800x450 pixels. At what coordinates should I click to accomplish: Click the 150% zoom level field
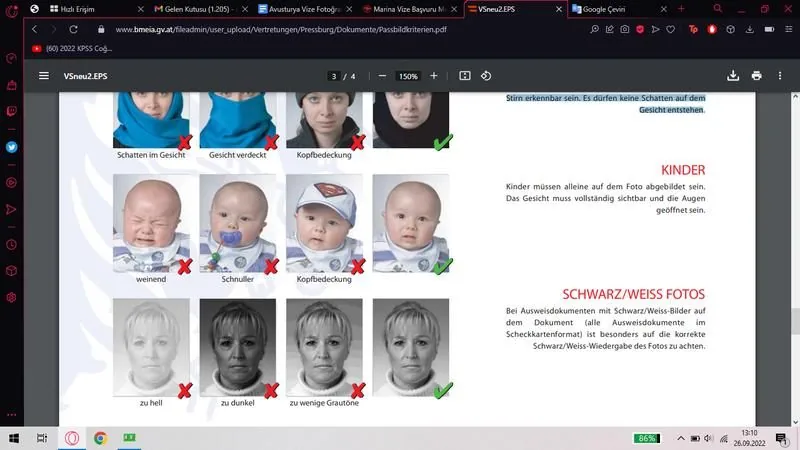(408, 76)
